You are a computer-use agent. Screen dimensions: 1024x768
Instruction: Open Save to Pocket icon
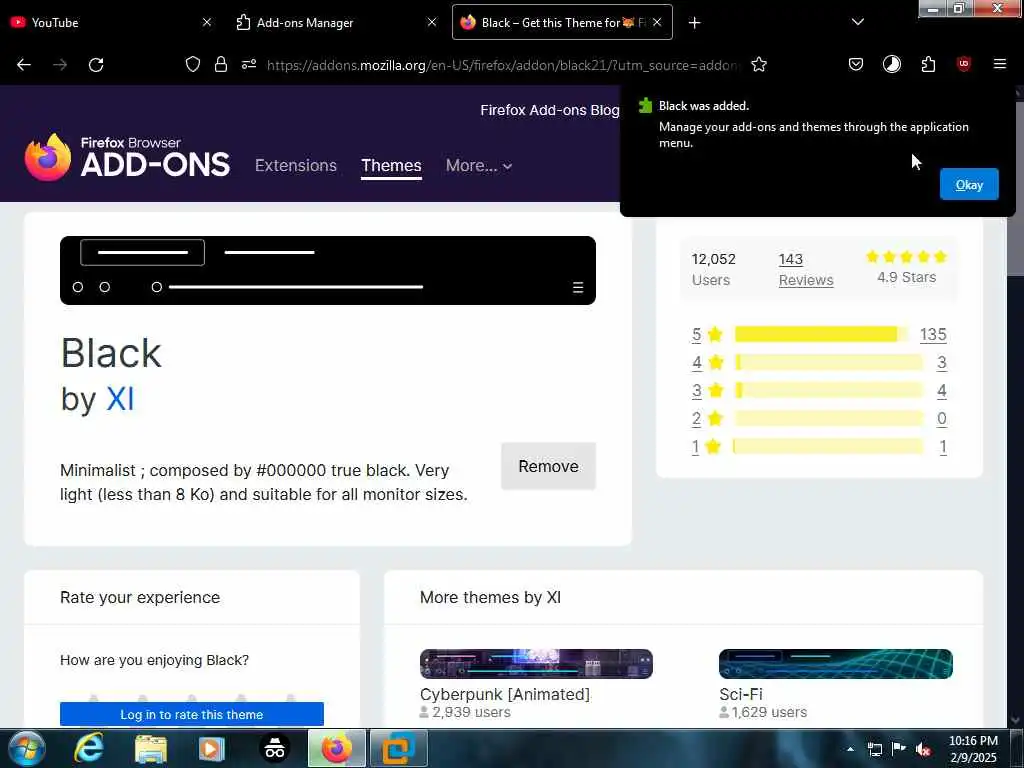(x=856, y=64)
